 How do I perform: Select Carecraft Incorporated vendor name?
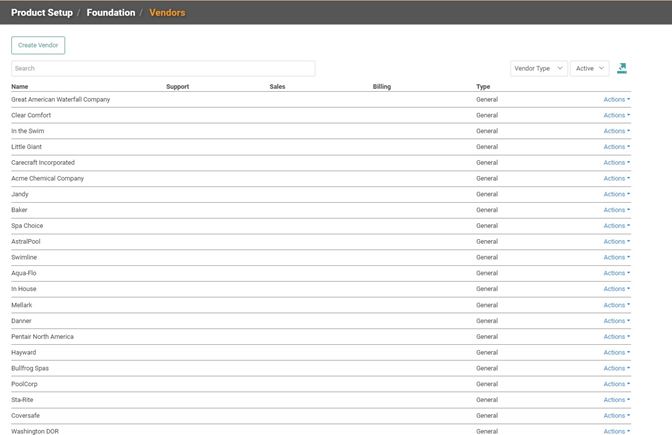point(43,163)
